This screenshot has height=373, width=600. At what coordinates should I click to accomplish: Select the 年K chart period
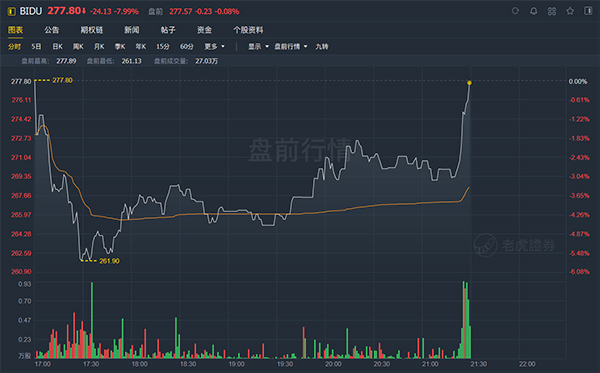(x=140, y=47)
